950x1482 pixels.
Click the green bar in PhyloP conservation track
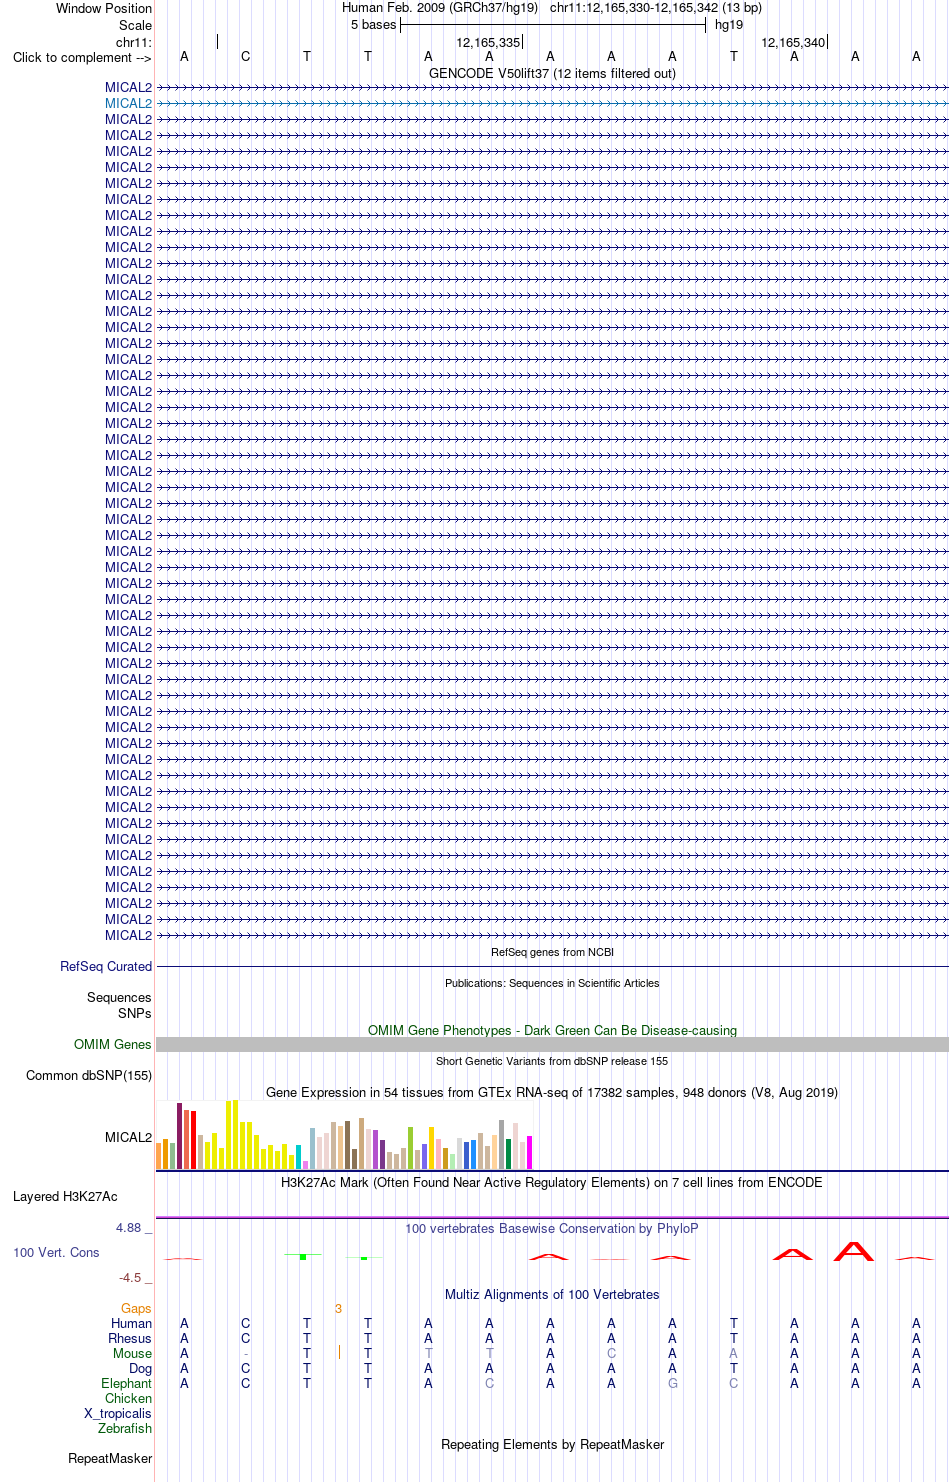pos(303,1256)
